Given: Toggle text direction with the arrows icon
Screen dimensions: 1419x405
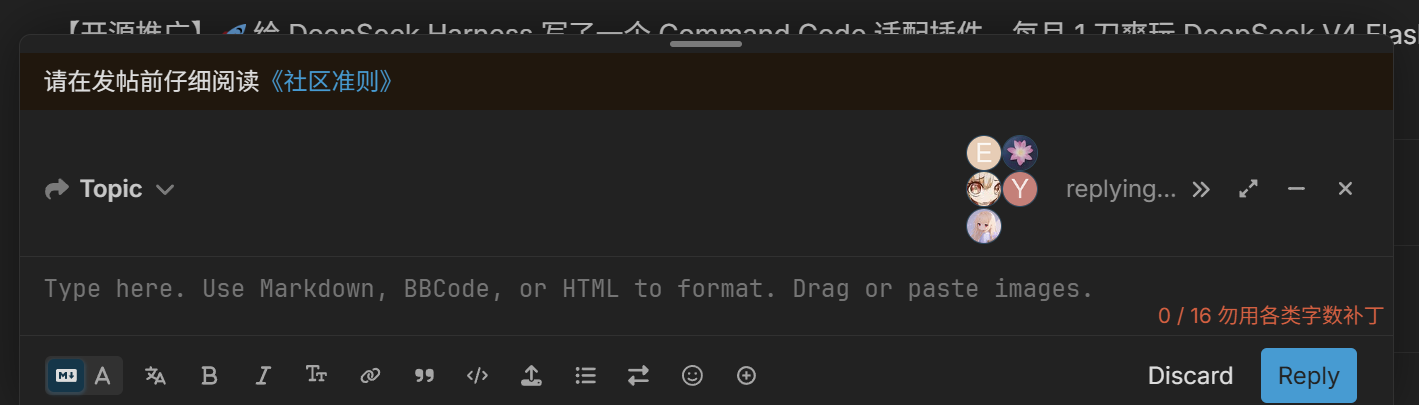Looking at the screenshot, I should [638, 376].
